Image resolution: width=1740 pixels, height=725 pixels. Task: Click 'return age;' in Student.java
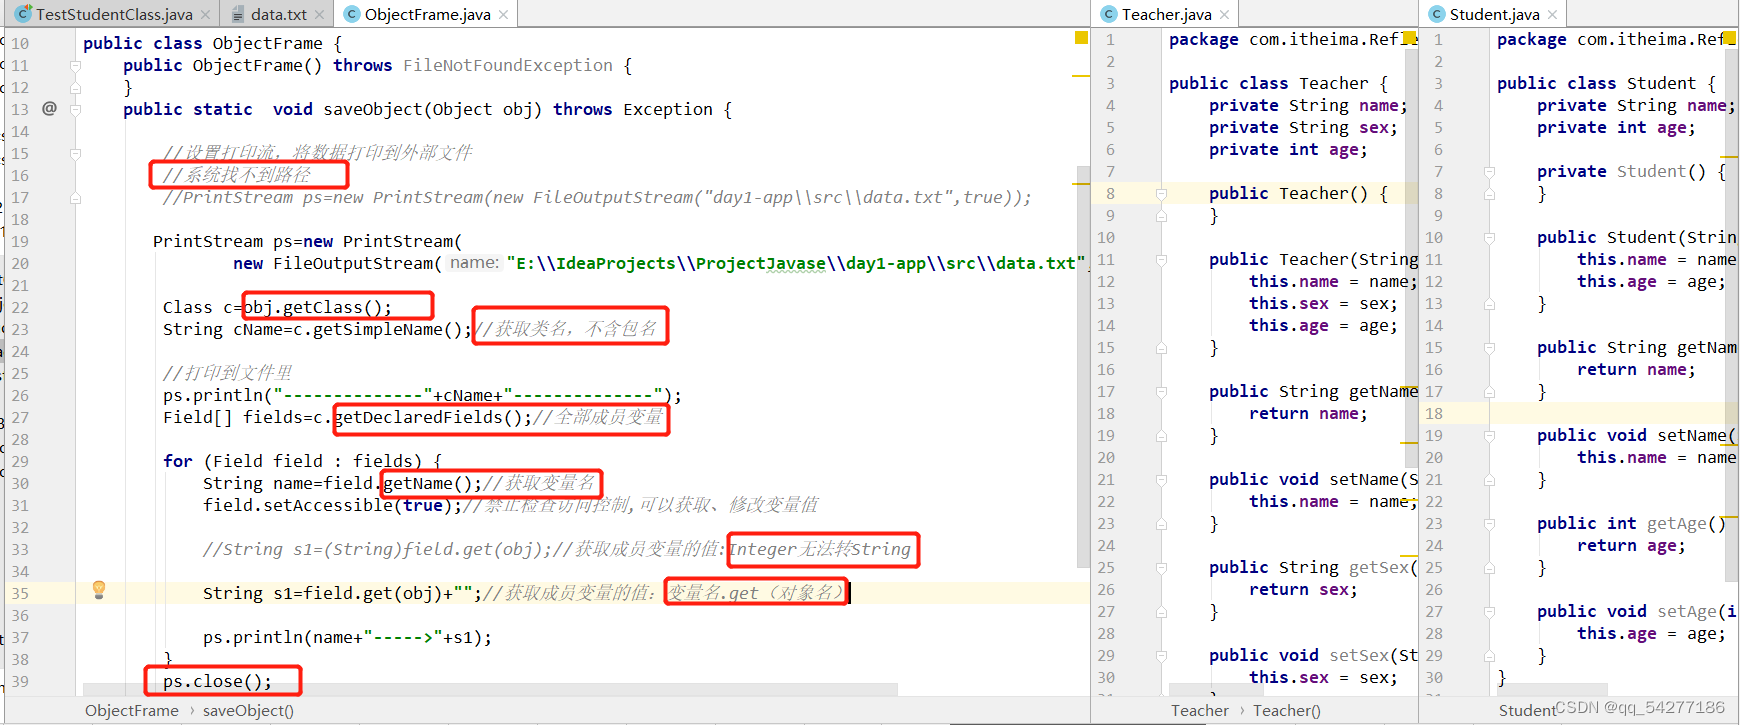[1631, 545]
